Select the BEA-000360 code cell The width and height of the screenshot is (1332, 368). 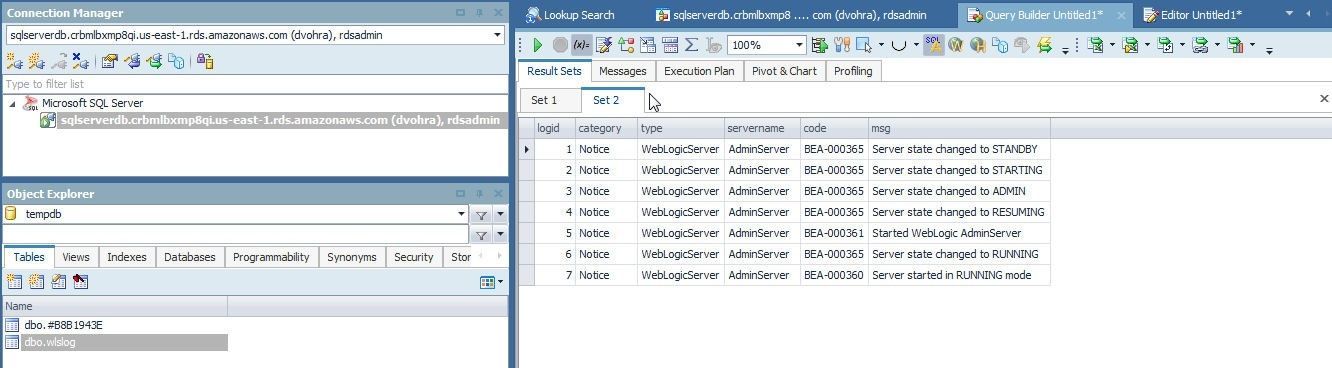[834, 275]
